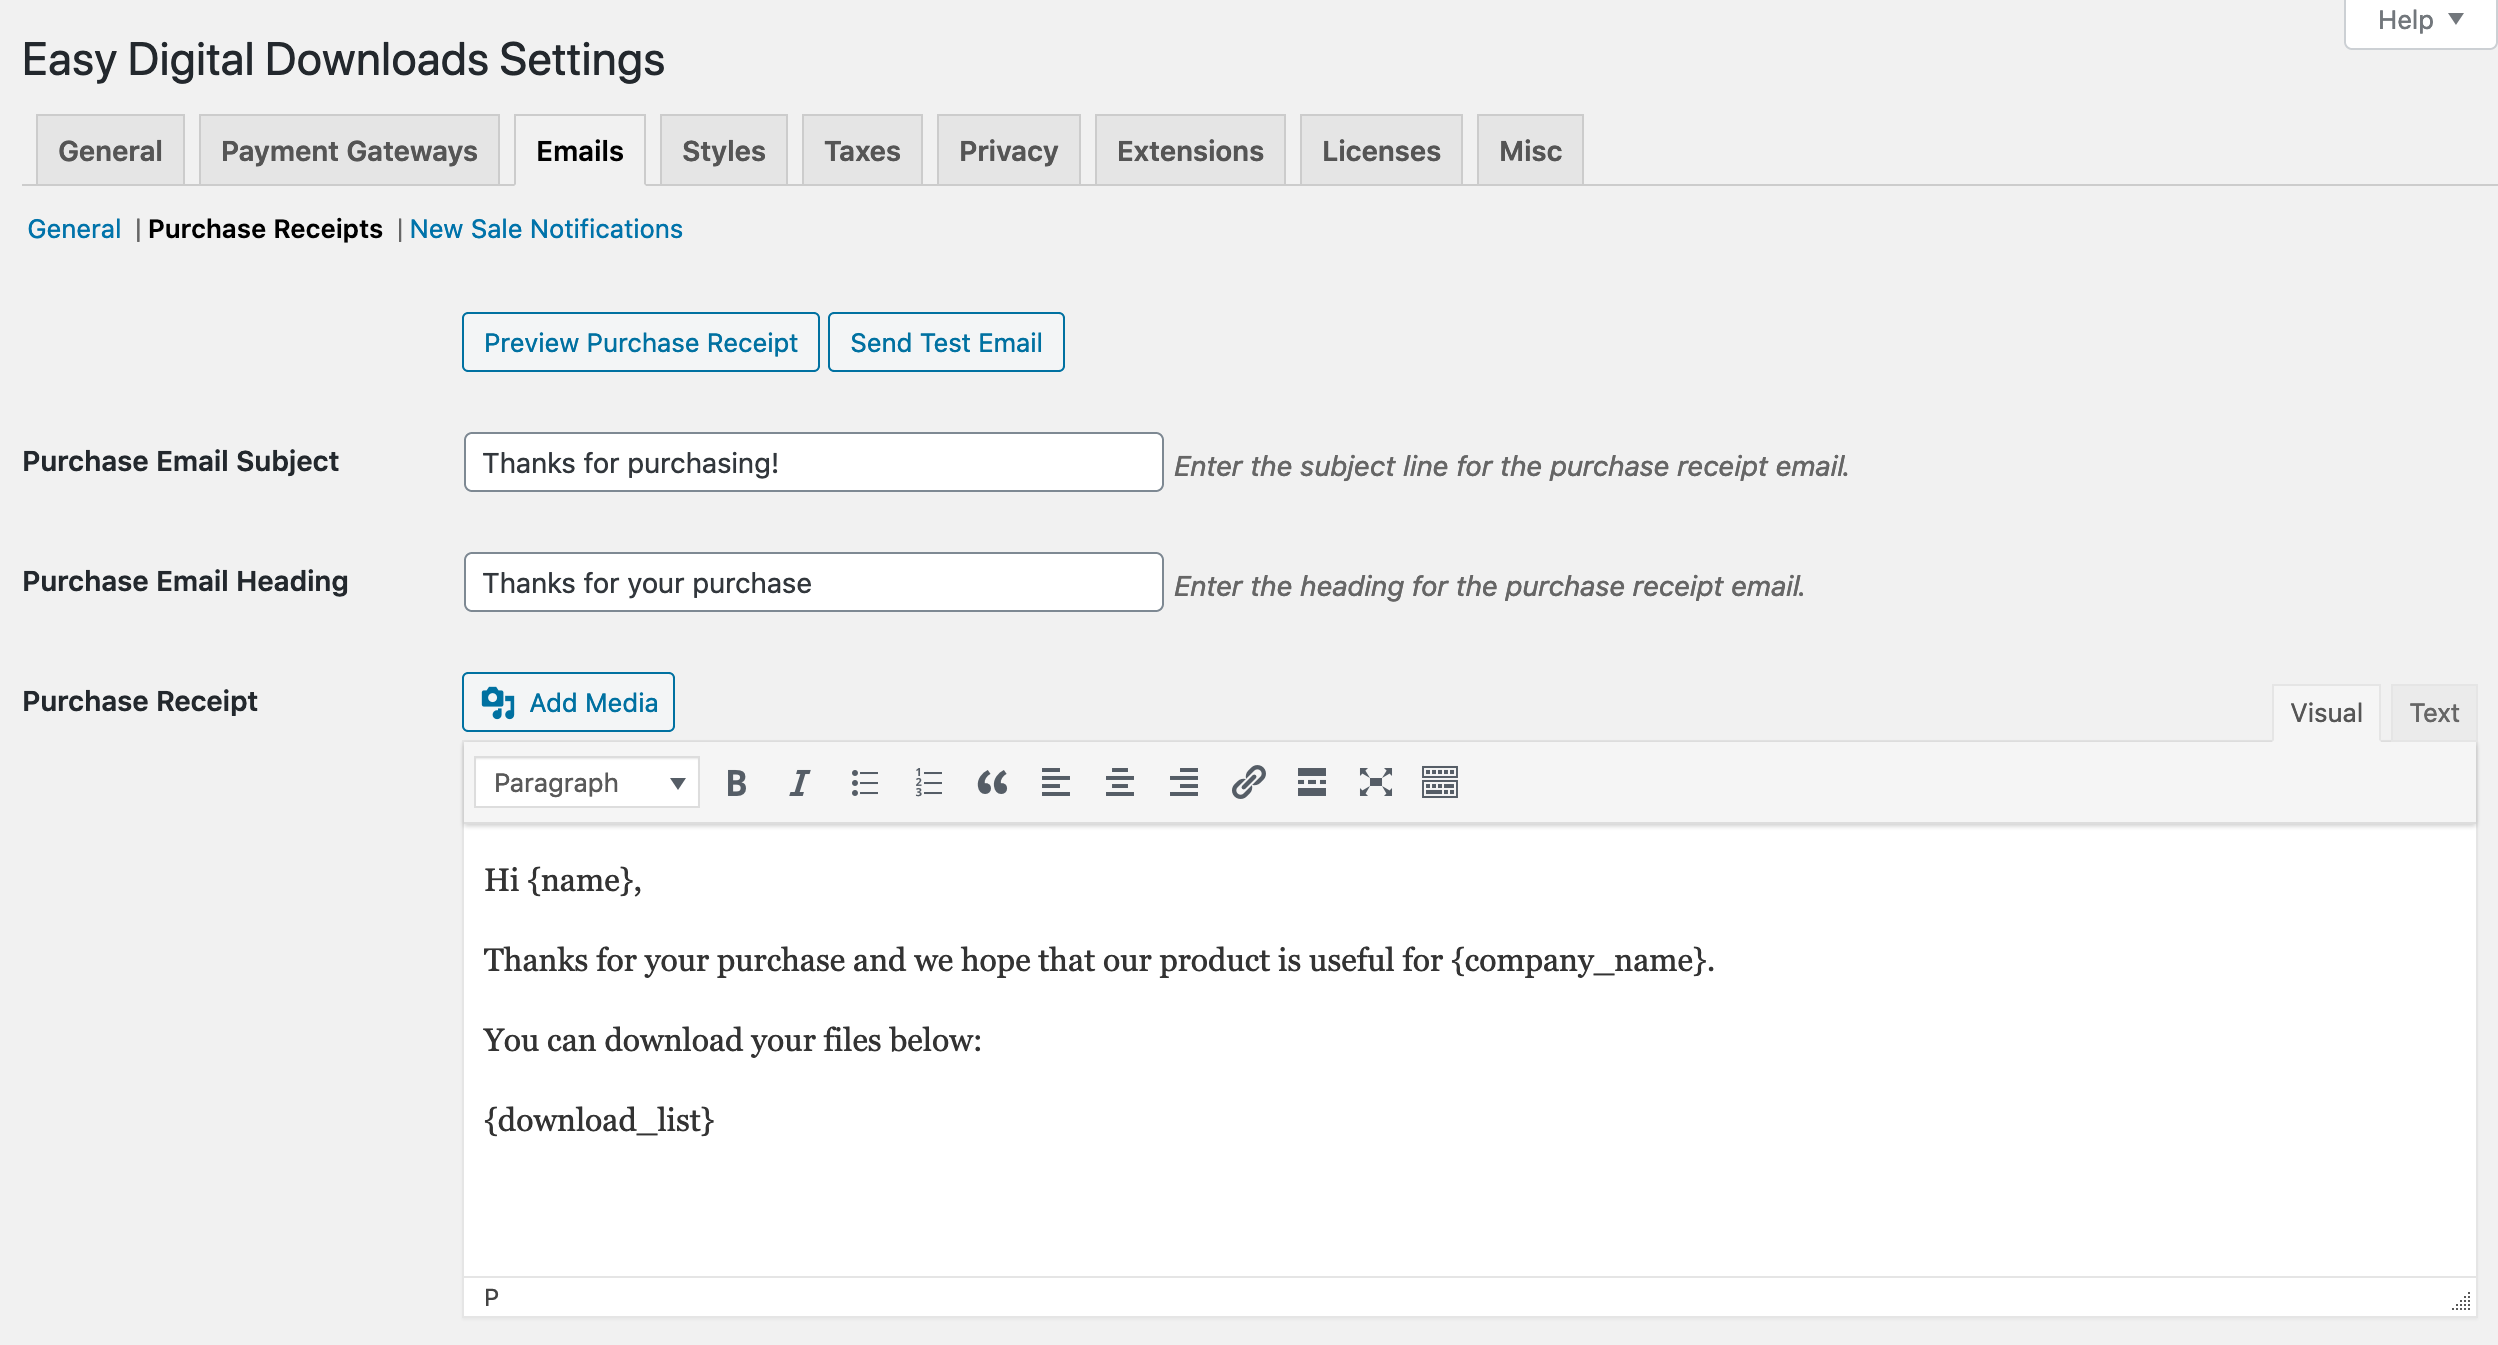Insert a bulleted list
Image resolution: width=2498 pixels, height=1345 pixels.
864,783
